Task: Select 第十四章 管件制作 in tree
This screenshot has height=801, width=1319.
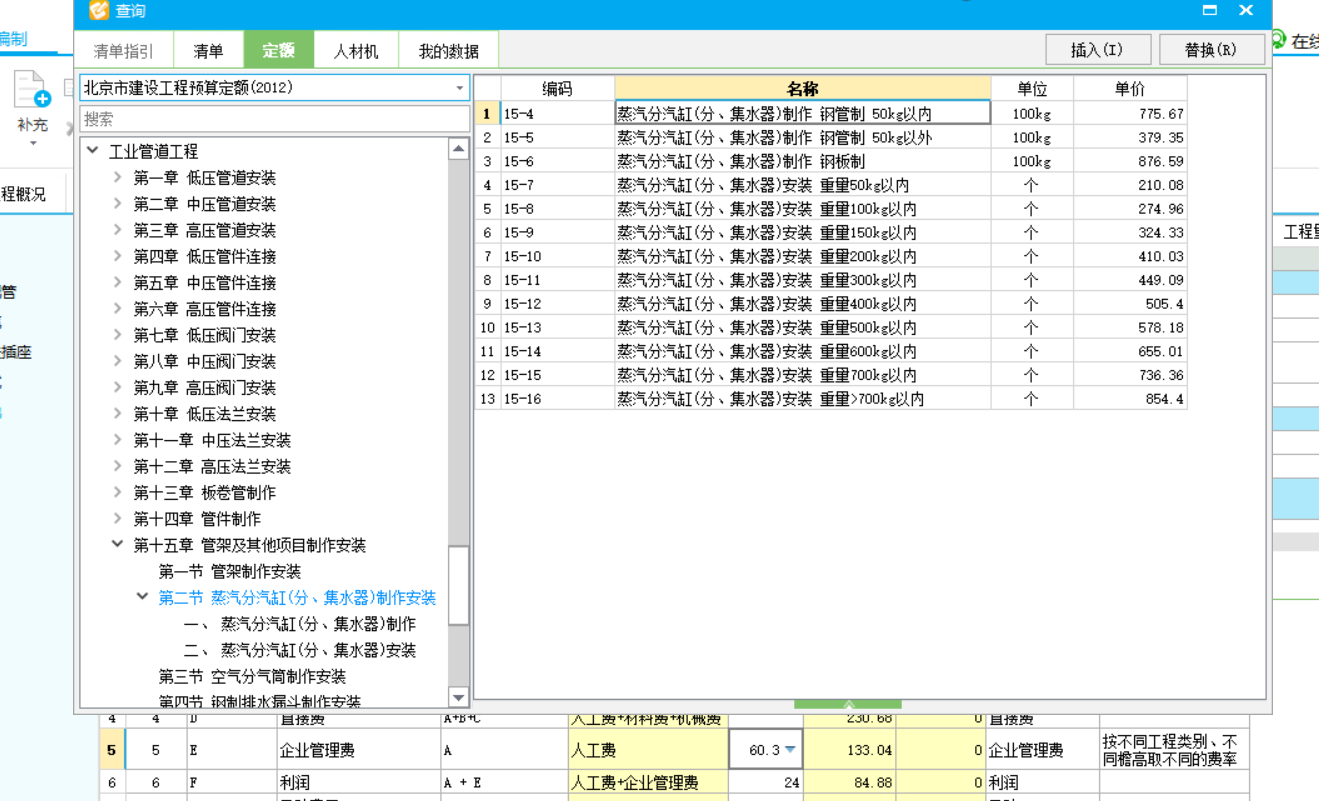Action: 197,519
